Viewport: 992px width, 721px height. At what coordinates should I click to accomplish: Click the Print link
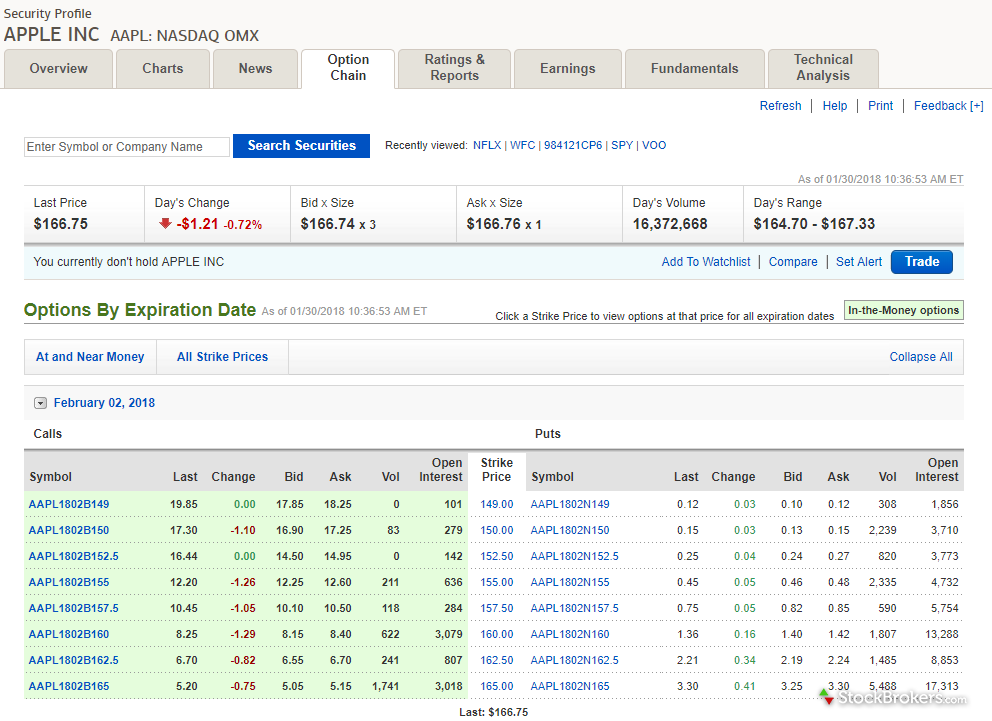point(880,106)
